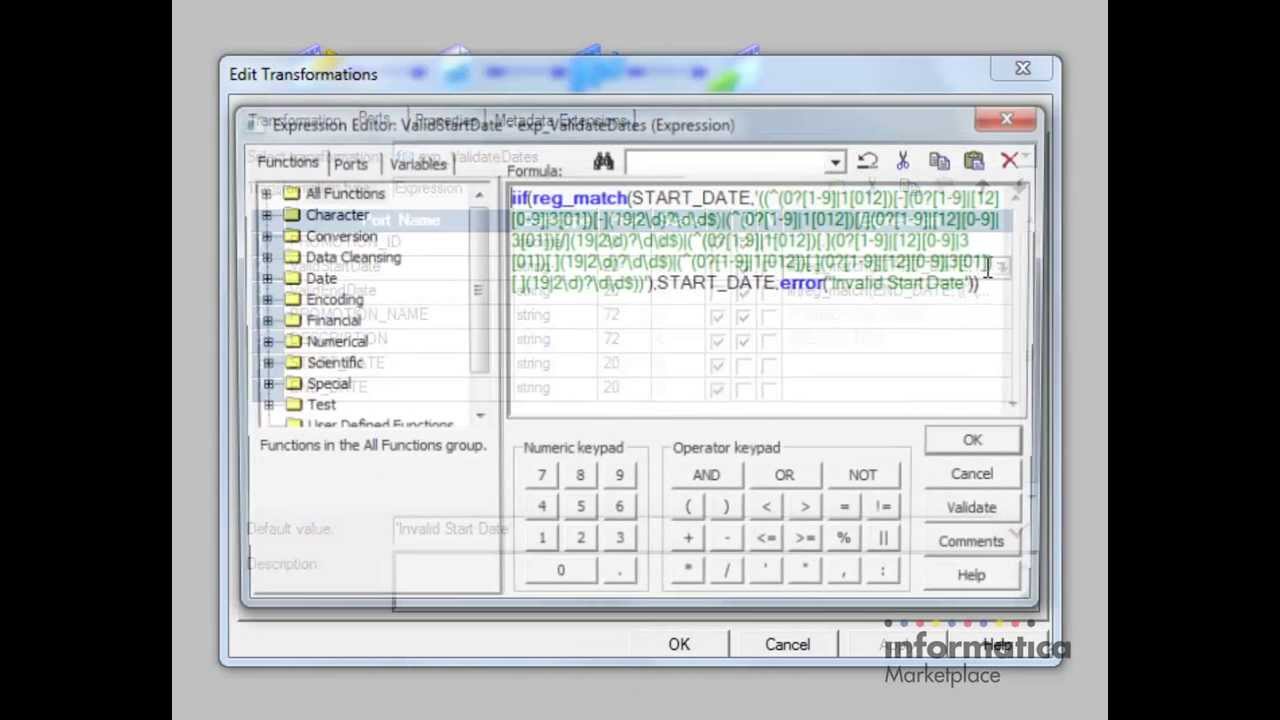Click the Validate button
The height and width of the screenshot is (720, 1280).
coord(972,507)
